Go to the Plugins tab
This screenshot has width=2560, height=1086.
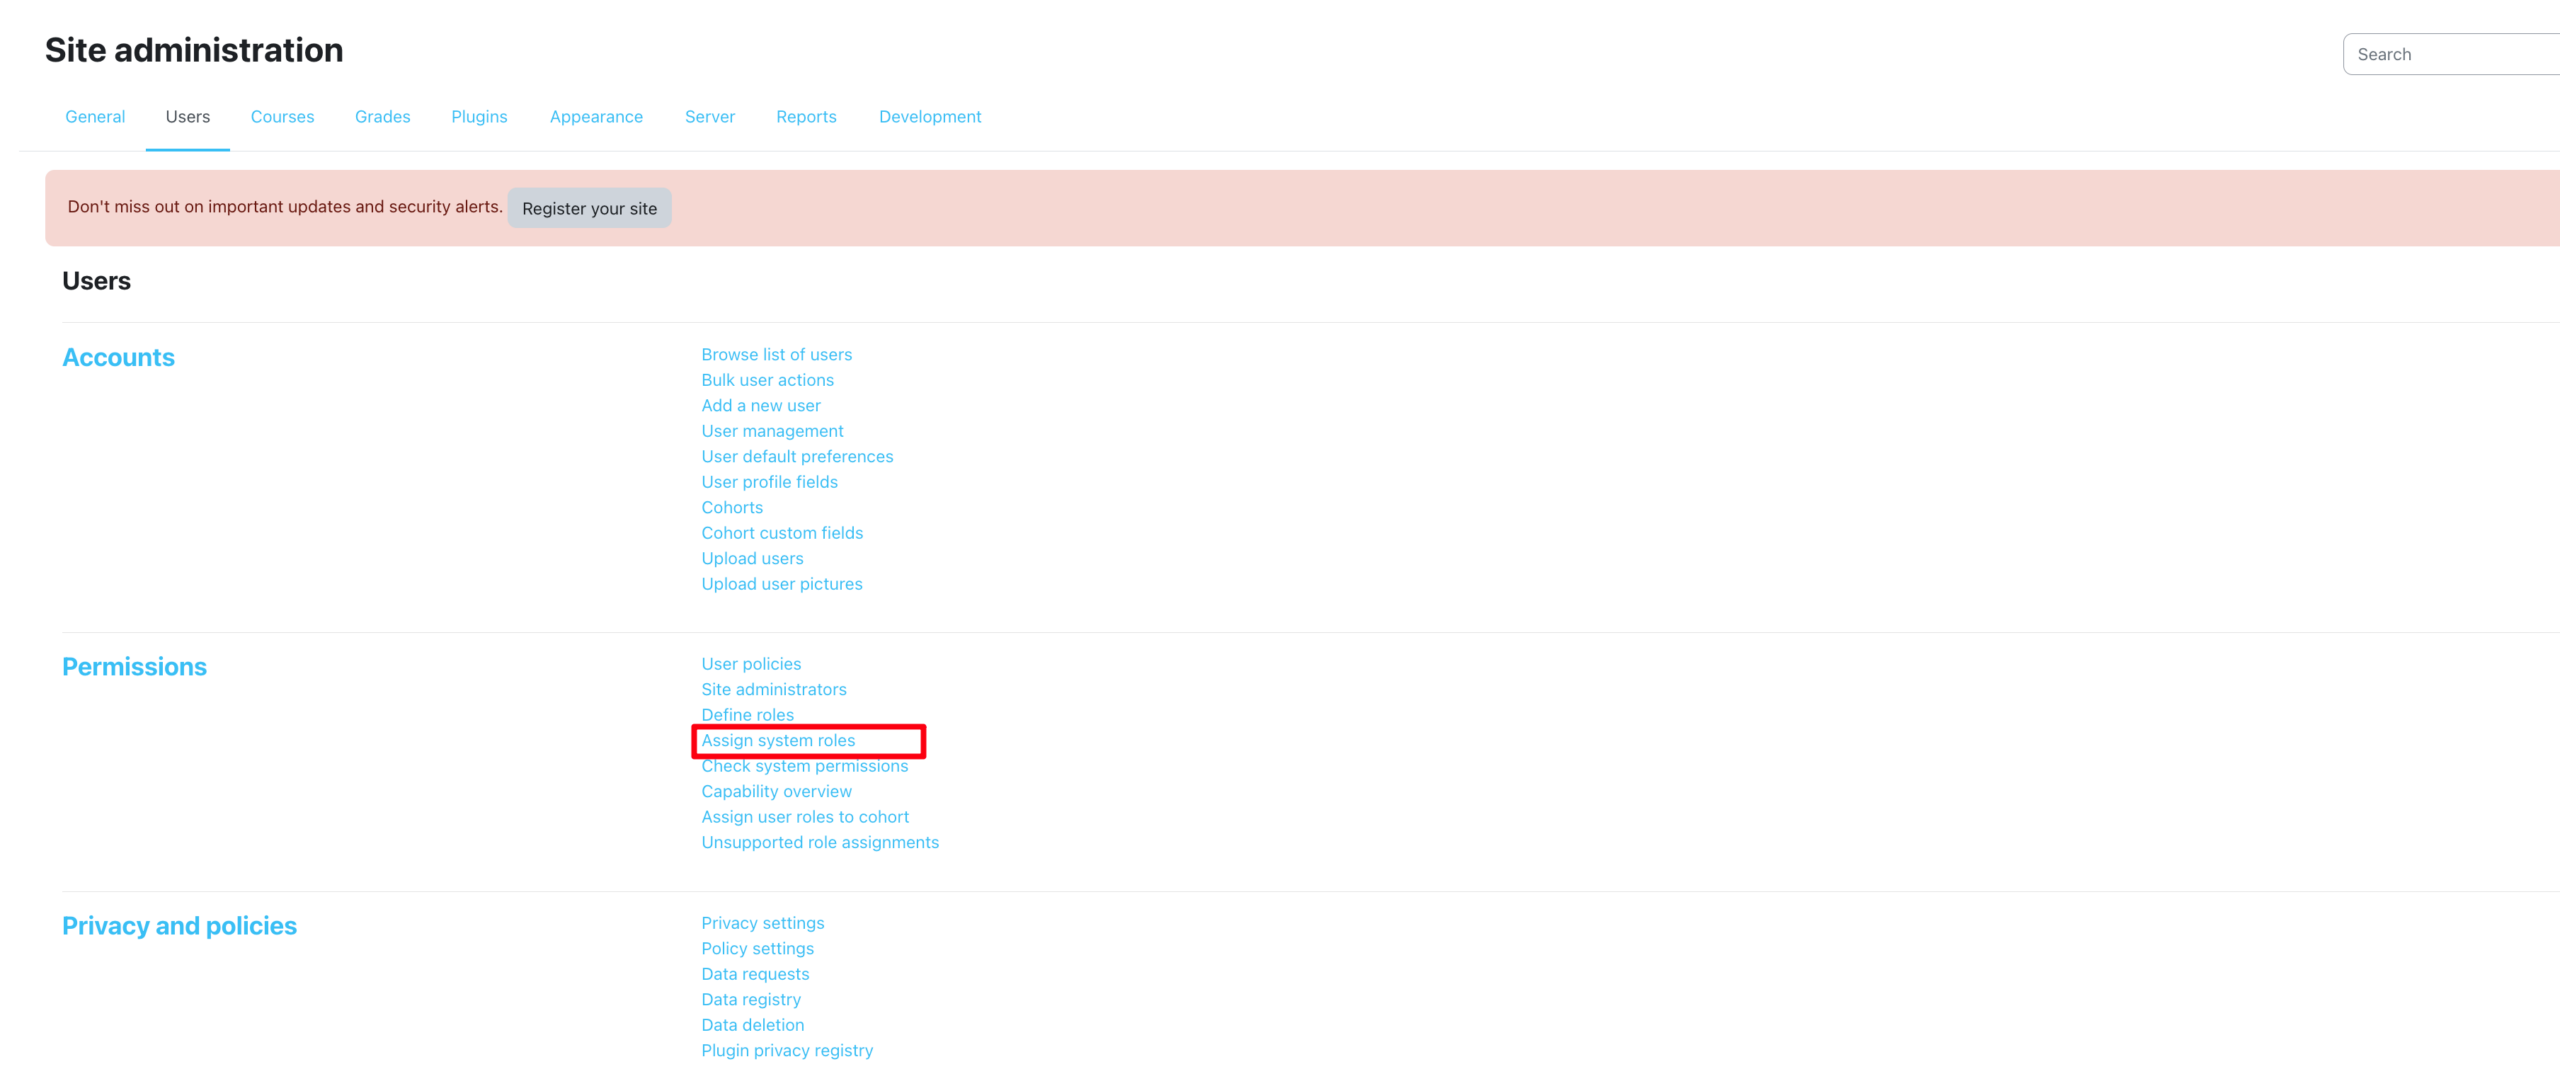pos(479,117)
